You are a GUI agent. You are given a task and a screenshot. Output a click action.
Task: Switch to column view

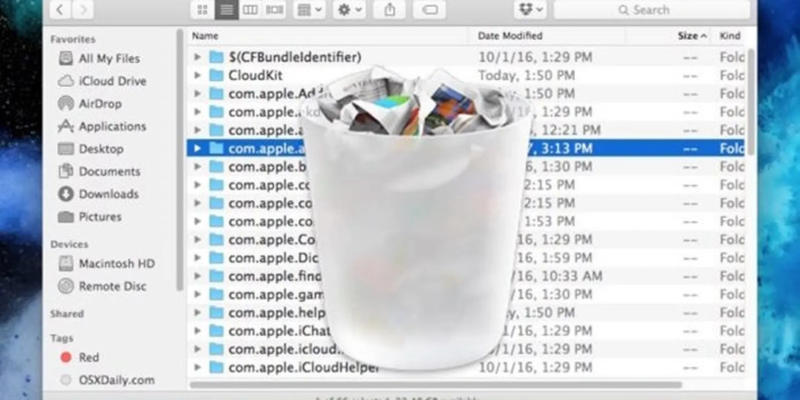point(250,10)
